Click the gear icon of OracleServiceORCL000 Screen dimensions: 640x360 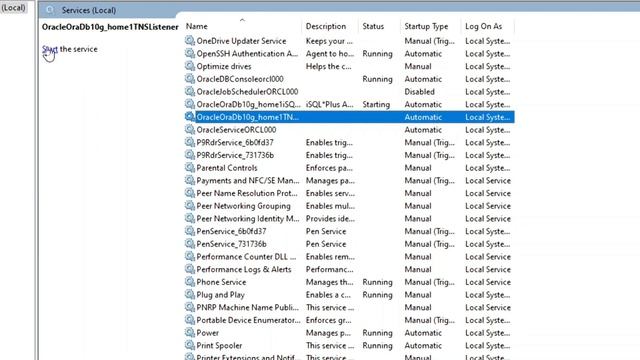coord(189,129)
